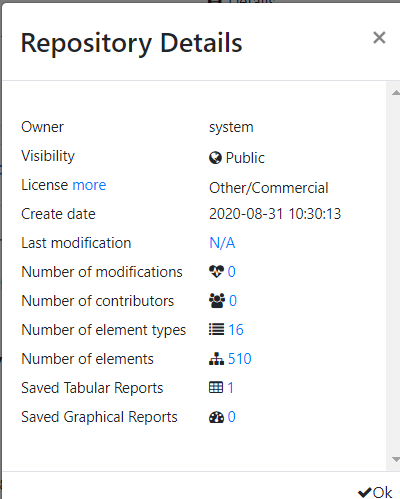Open the 16 element types link
400x499 pixels.
point(236,330)
